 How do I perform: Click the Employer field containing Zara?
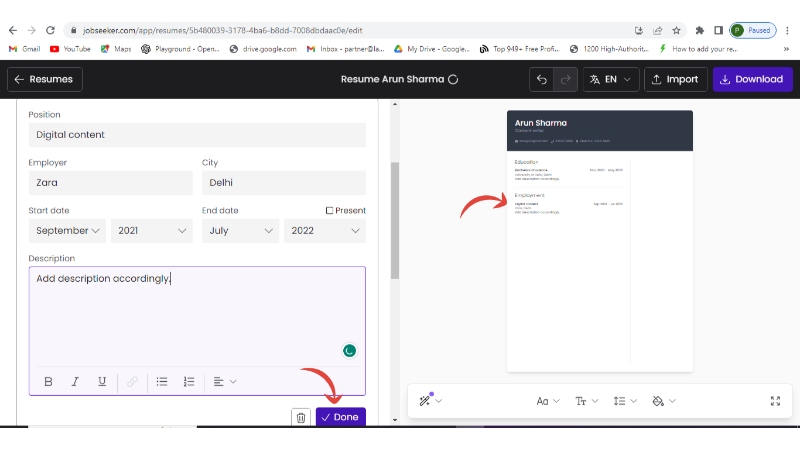[x=110, y=183]
